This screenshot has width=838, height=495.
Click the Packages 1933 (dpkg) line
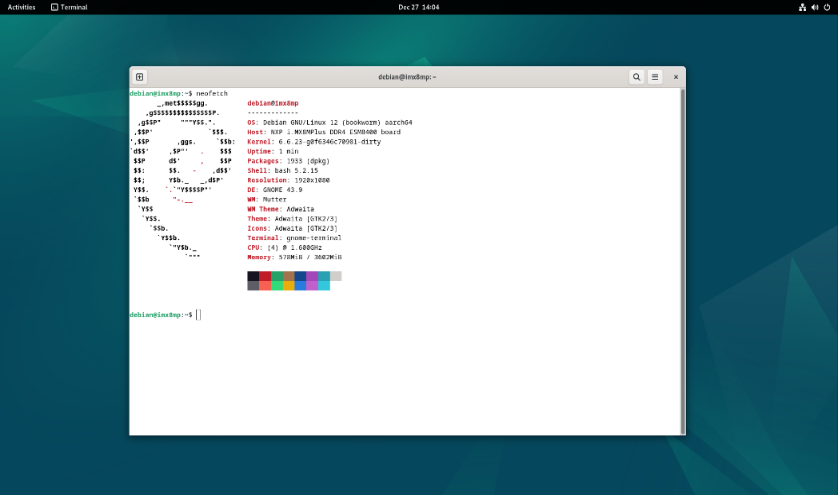289,161
